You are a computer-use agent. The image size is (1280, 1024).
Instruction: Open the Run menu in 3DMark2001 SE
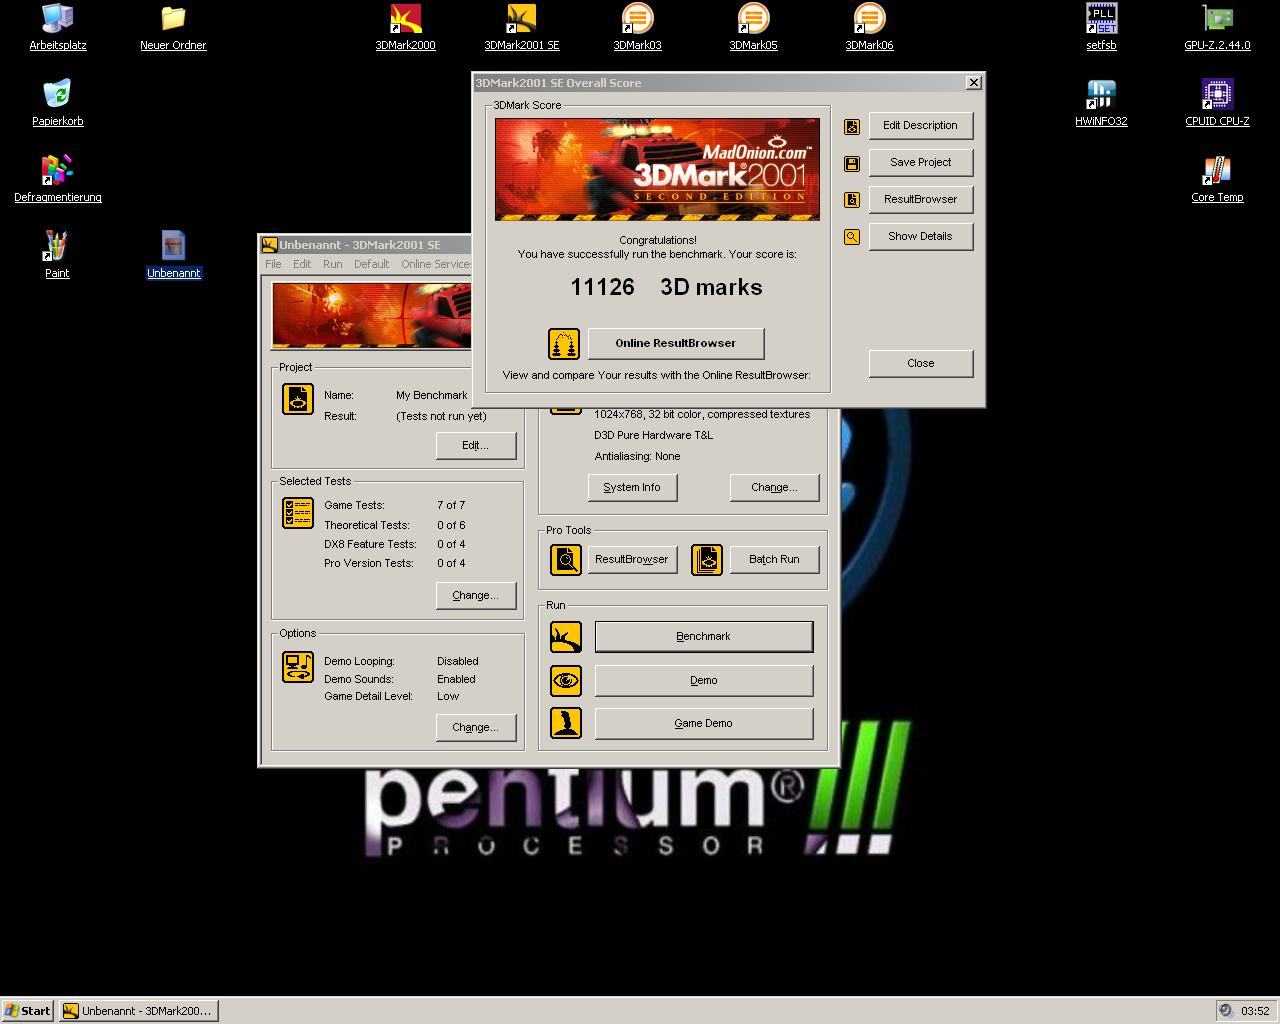(332, 264)
